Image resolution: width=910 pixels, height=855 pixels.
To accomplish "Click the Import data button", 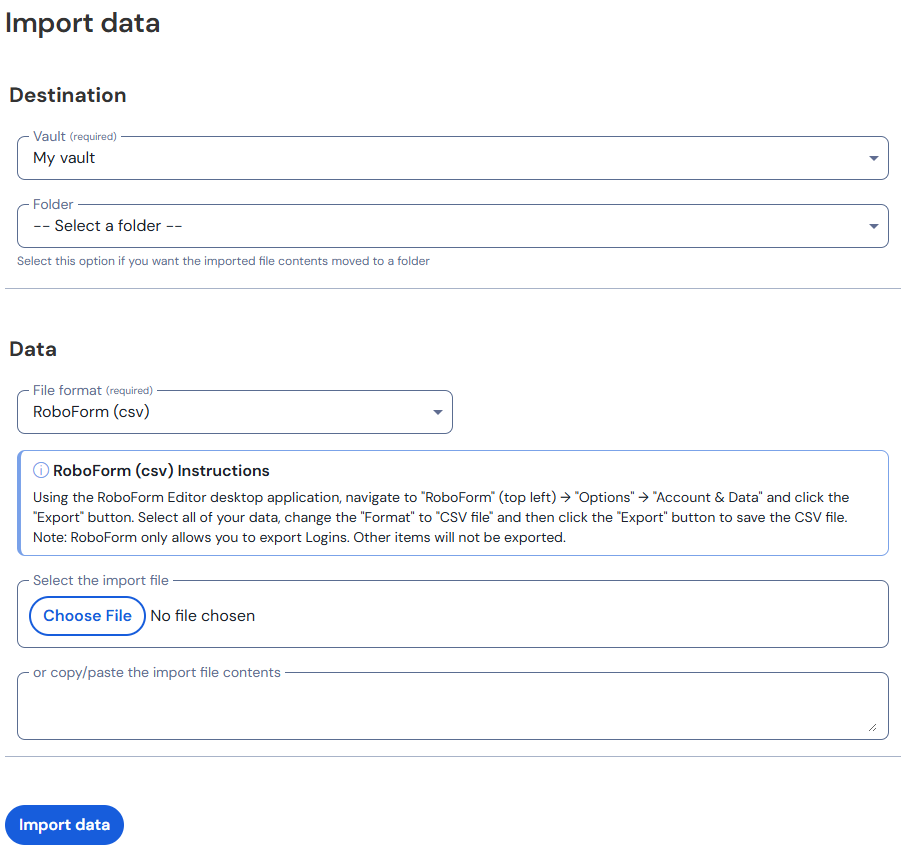I will (64, 825).
